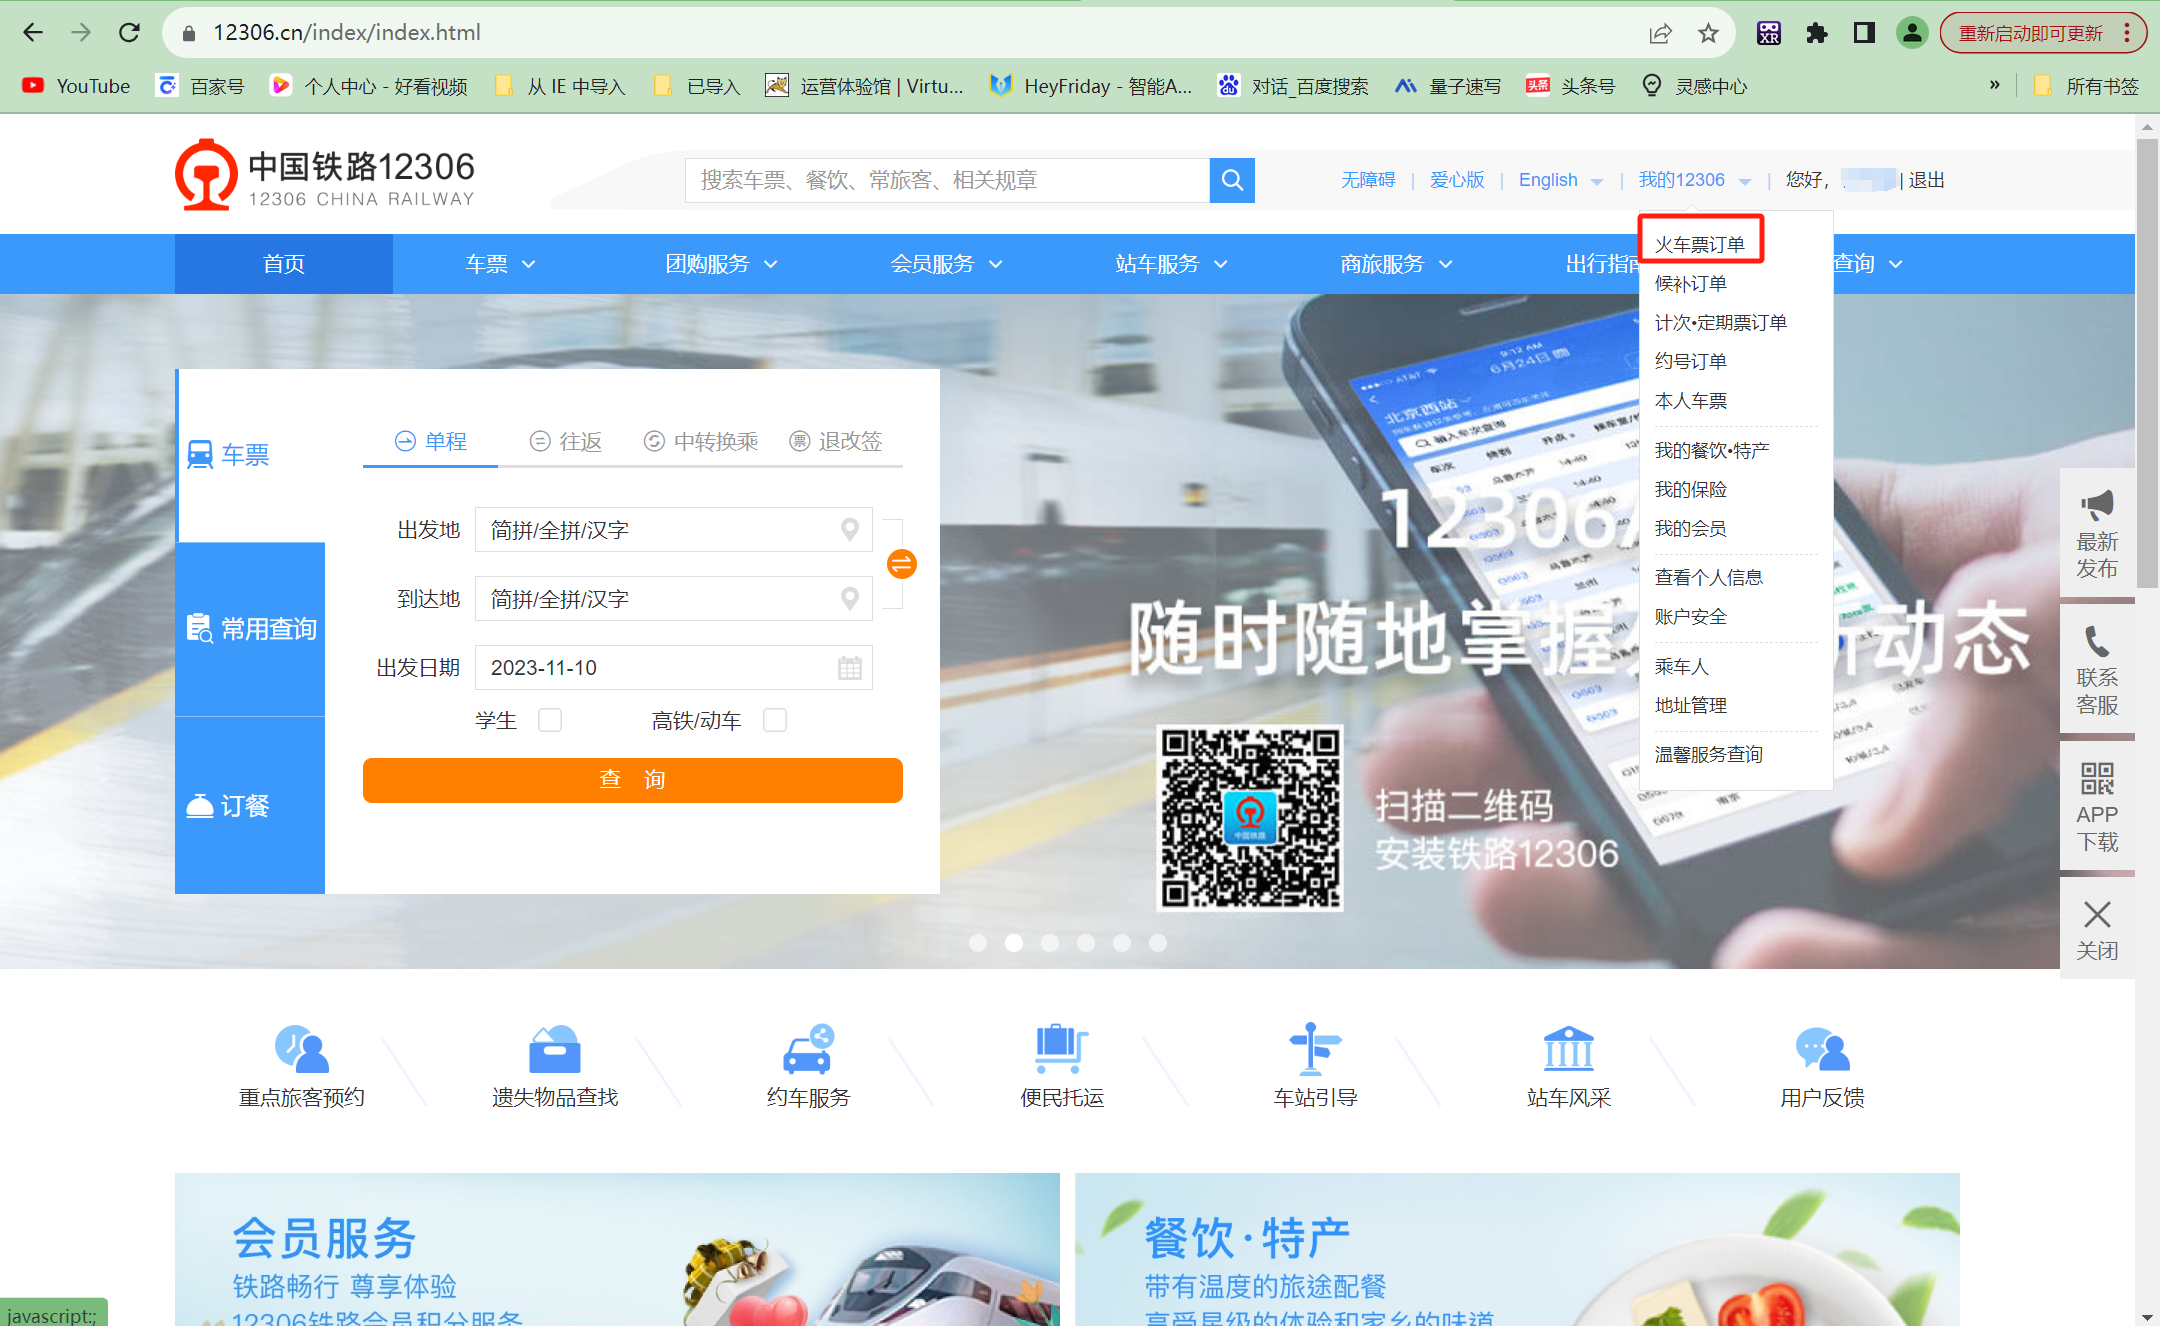Screen dimensions: 2160x1326
Task: Select 本人车票 personal tickets menu item
Action: point(1693,400)
